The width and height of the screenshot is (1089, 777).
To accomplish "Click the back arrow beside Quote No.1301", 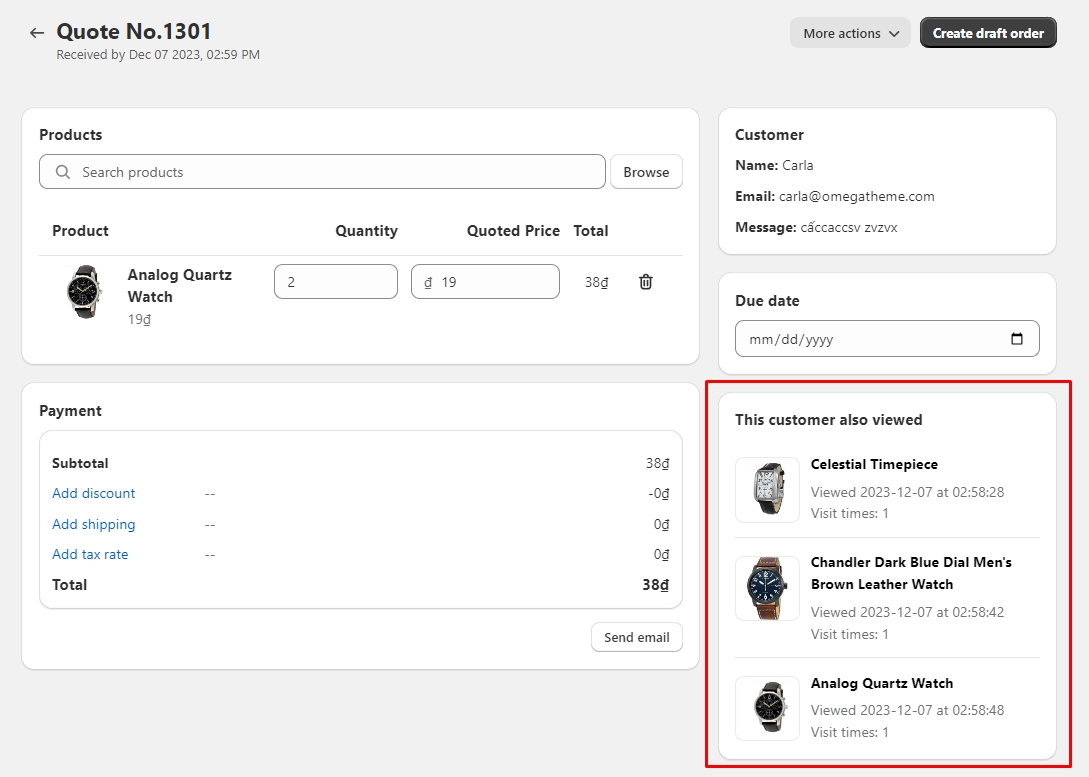I will (37, 33).
